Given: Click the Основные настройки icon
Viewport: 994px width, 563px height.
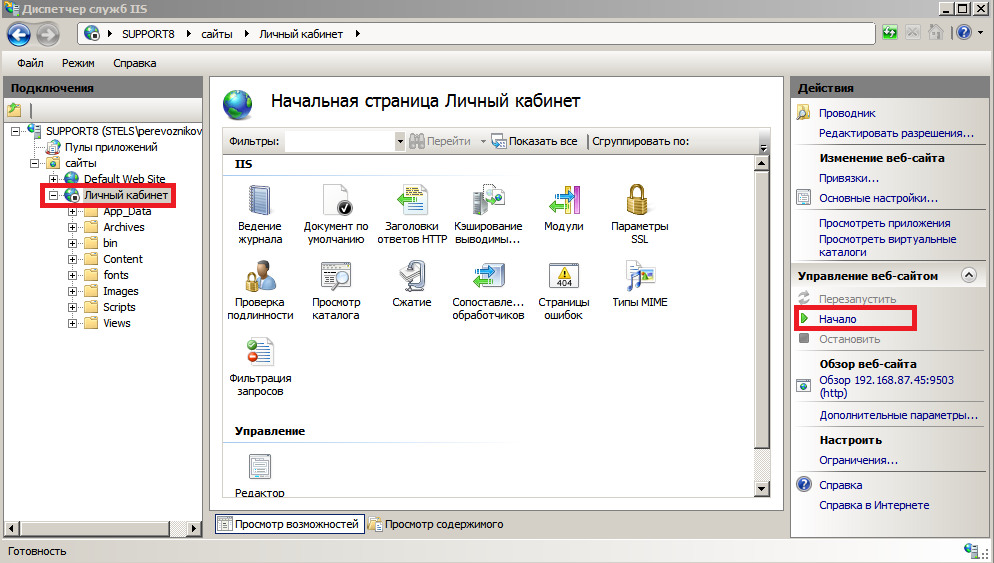Looking at the screenshot, I should pos(803,198).
